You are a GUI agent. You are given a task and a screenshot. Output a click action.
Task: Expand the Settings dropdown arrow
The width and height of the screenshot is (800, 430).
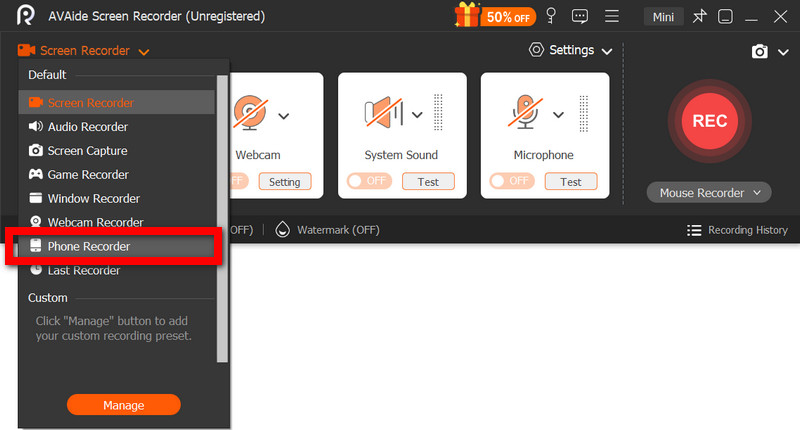coord(607,50)
